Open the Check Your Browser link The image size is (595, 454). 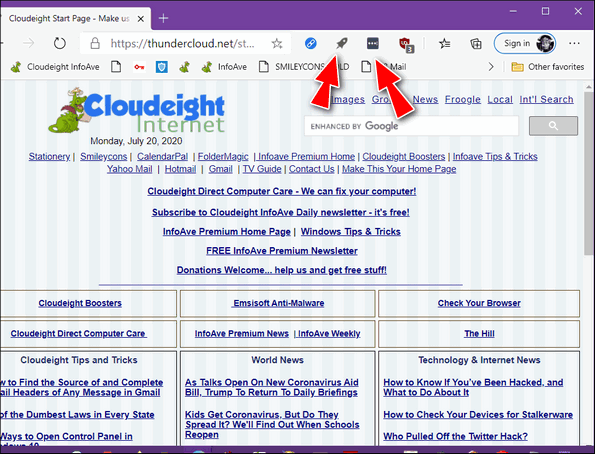pos(479,303)
